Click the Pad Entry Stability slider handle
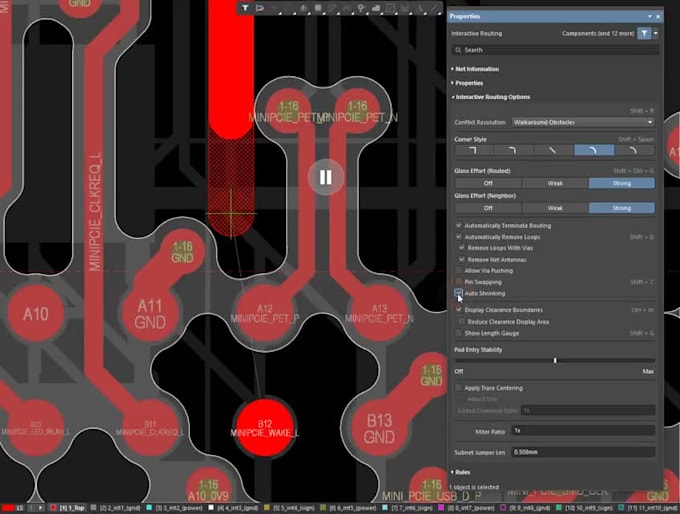The height and width of the screenshot is (514, 680). click(555, 360)
